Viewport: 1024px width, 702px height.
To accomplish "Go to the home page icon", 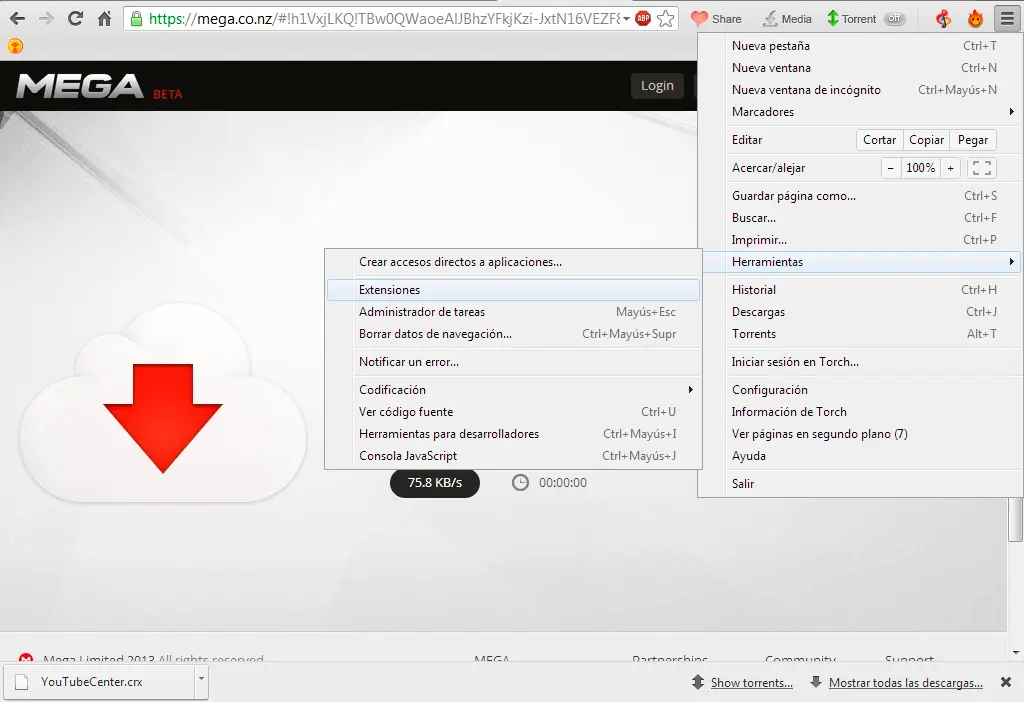I will [104, 19].
